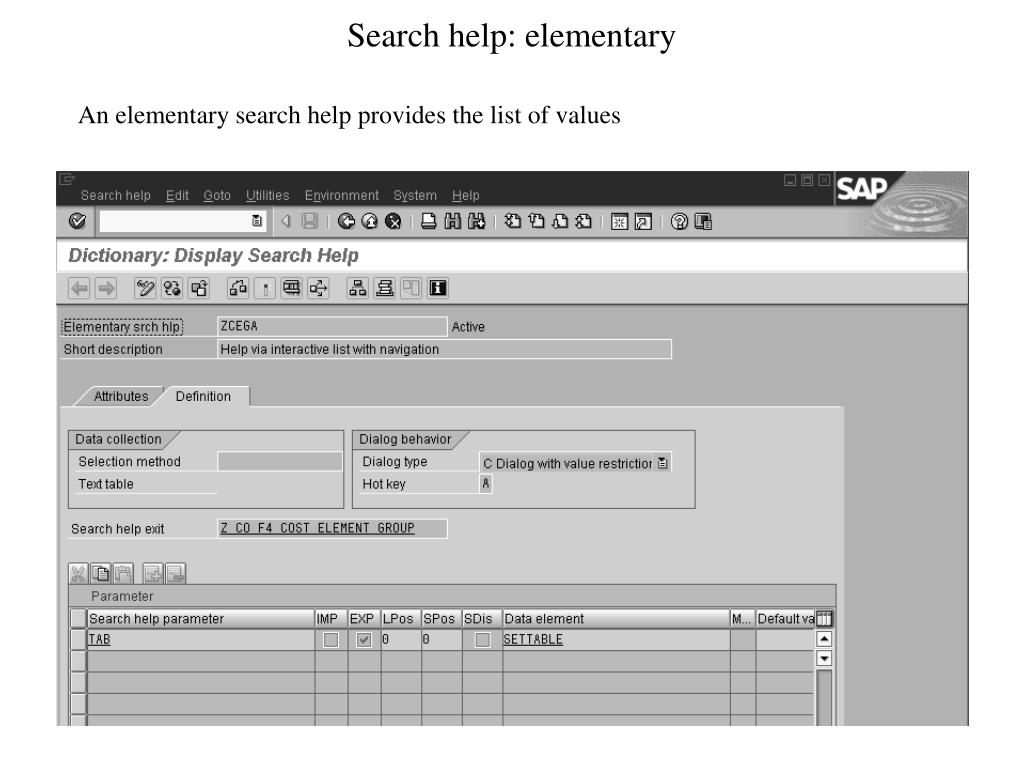Click the TAB search help parameter

(99, 639)
